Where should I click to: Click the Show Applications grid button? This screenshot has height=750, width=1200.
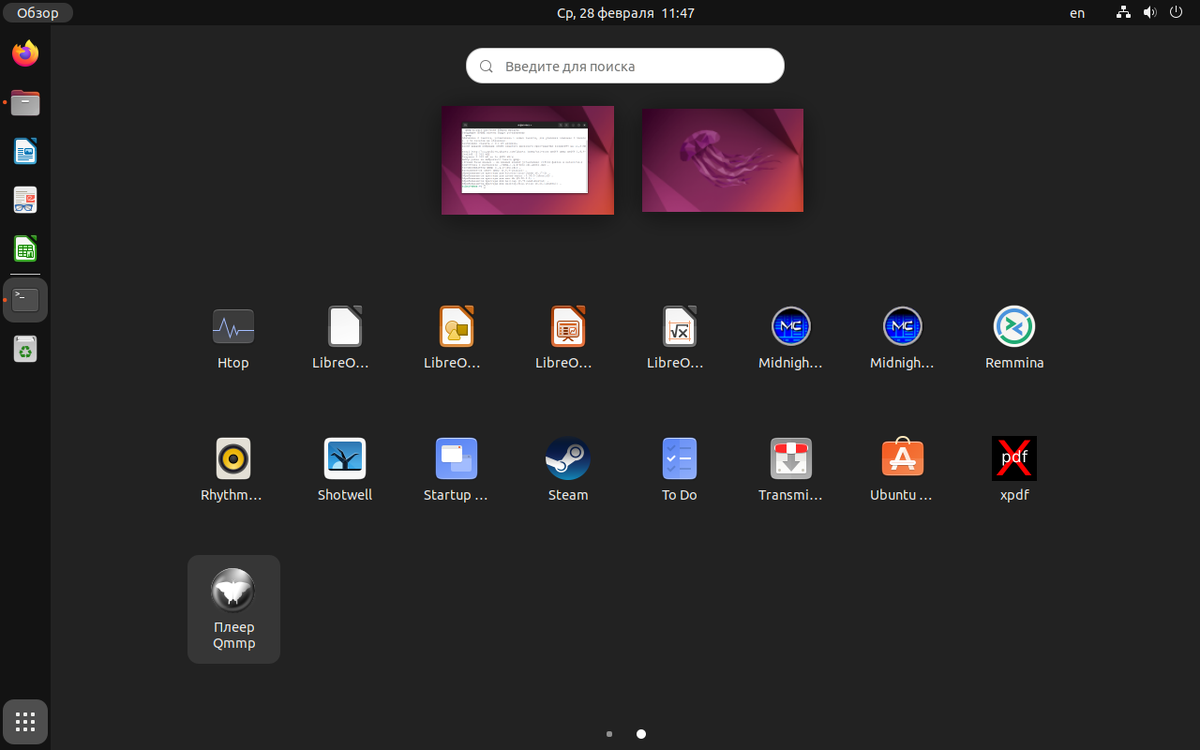(x=25, y=721)
